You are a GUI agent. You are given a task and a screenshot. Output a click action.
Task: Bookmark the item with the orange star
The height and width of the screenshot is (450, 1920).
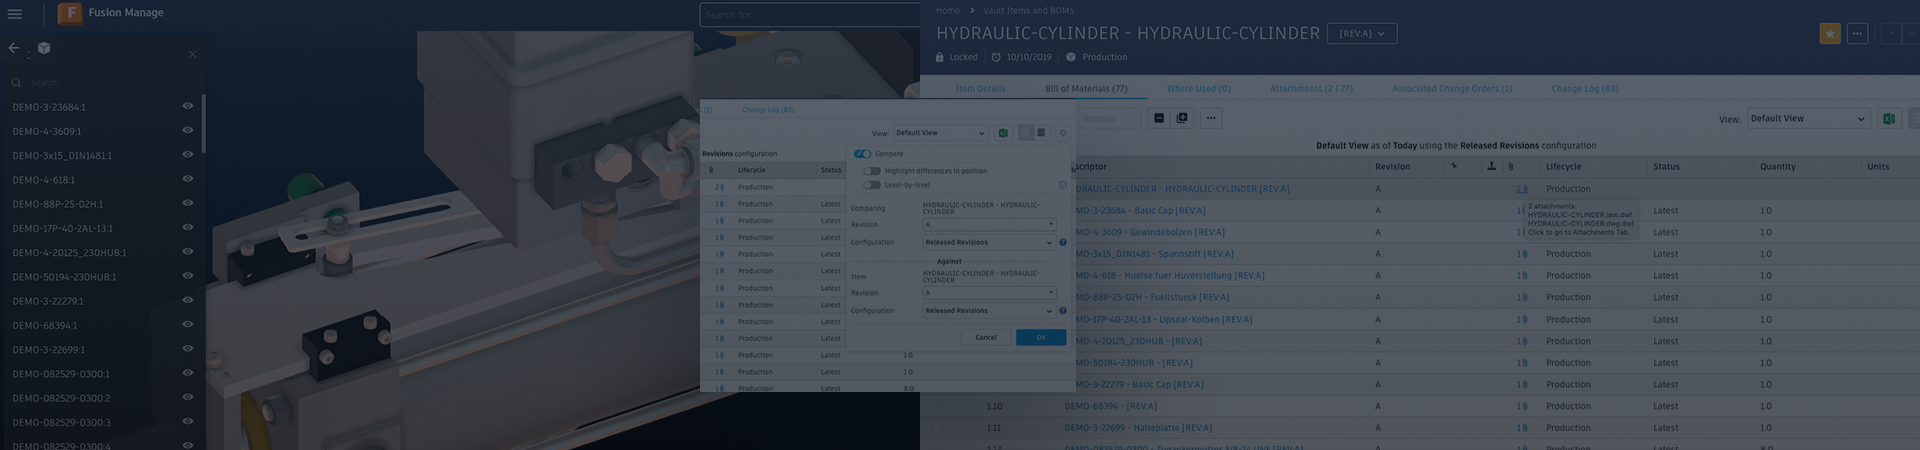[1829, 33]
